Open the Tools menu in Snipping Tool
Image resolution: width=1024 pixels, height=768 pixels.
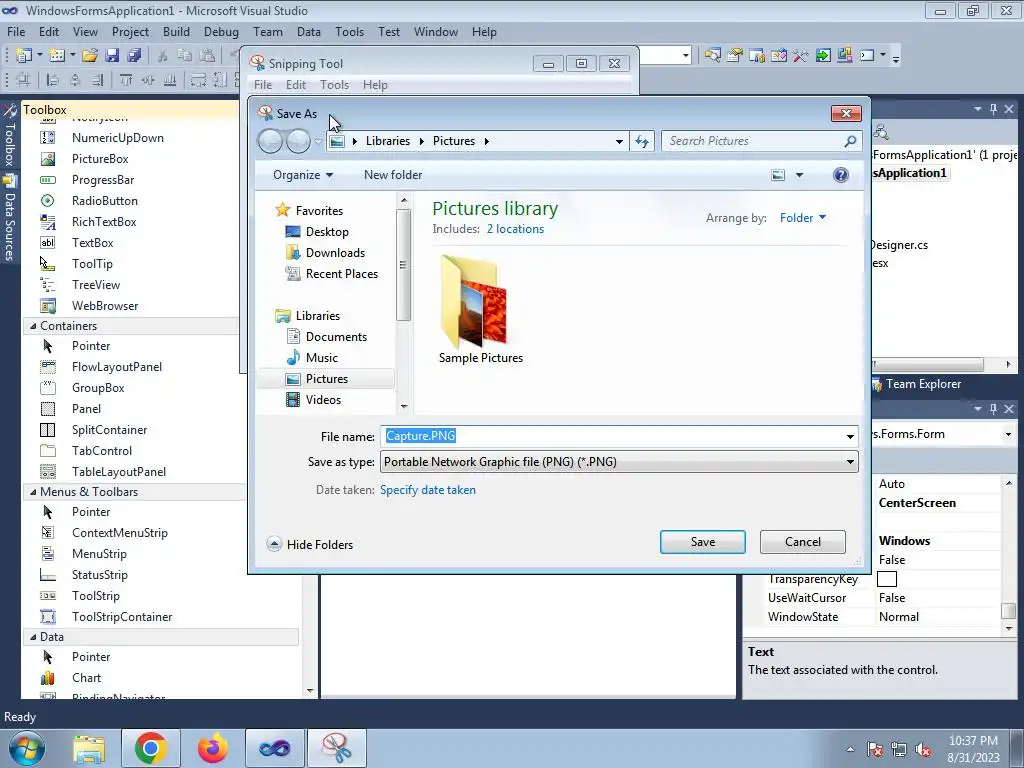pyautogui.click(x=334, y=85)
